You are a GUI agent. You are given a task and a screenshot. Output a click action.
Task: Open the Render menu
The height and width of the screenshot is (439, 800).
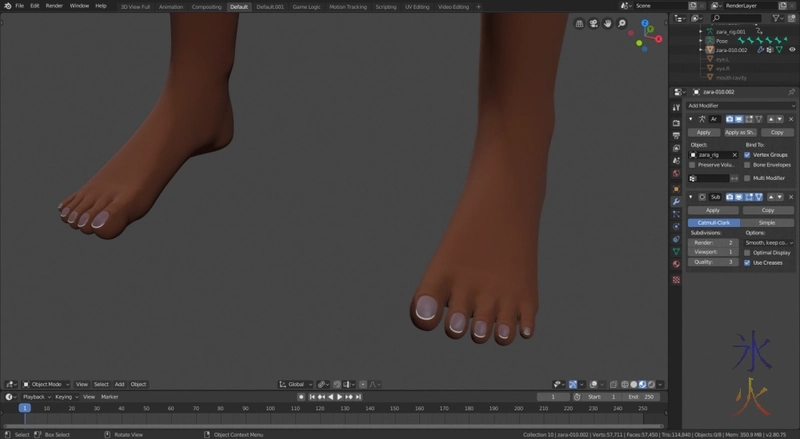tap(54, 6)
